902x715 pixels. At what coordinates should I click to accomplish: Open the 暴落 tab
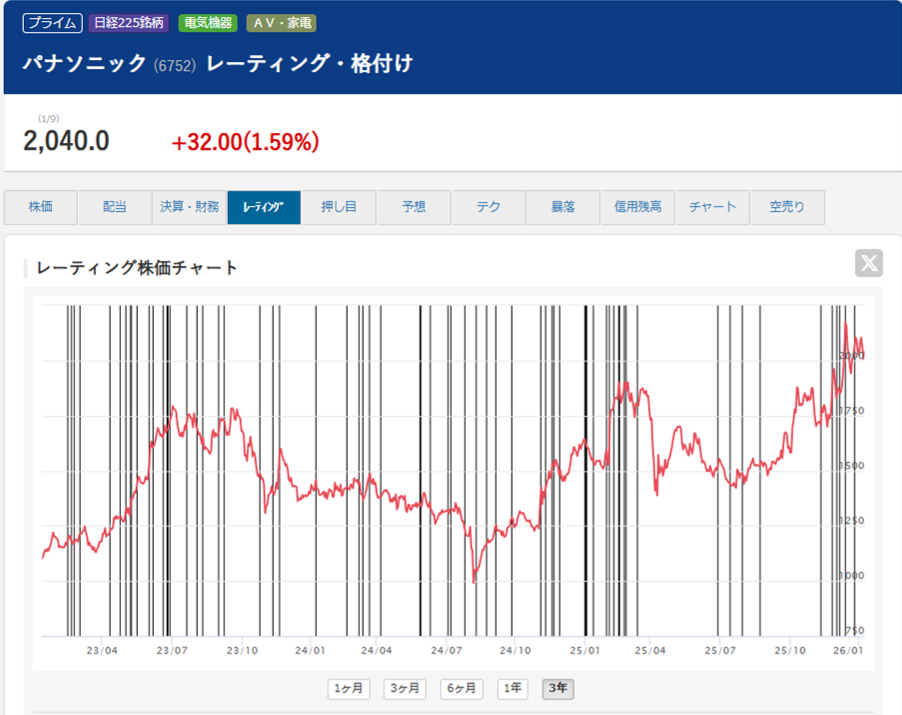(563, 207)
